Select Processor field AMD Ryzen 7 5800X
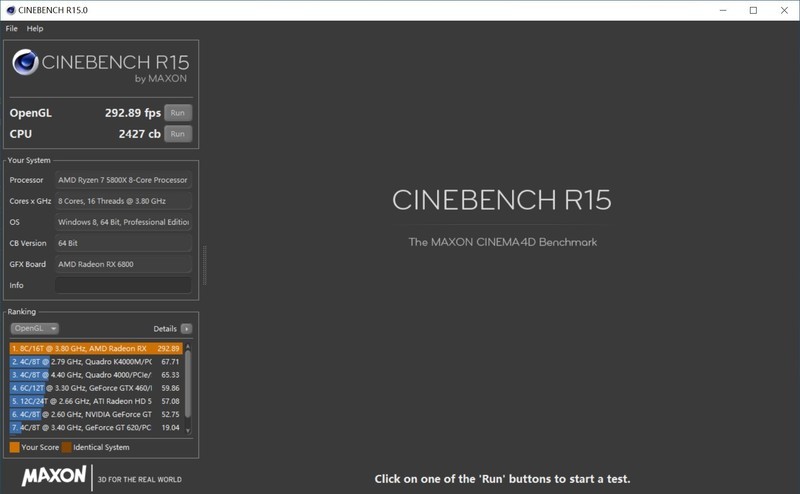 (x=123, y=180)
